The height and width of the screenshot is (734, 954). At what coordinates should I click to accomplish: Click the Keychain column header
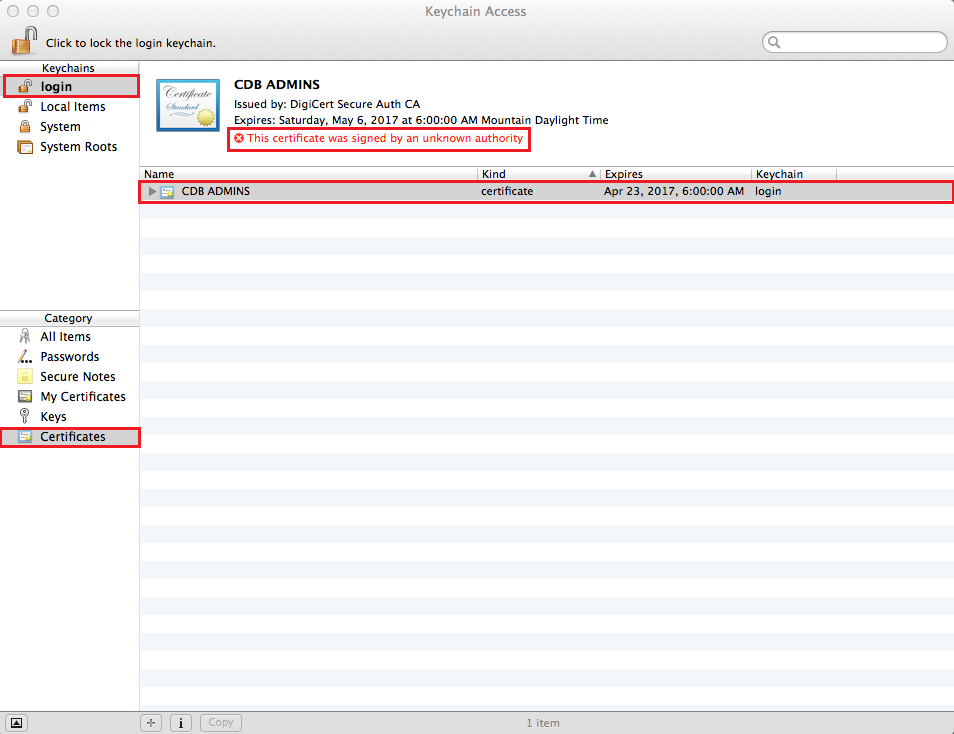(793, 174)
